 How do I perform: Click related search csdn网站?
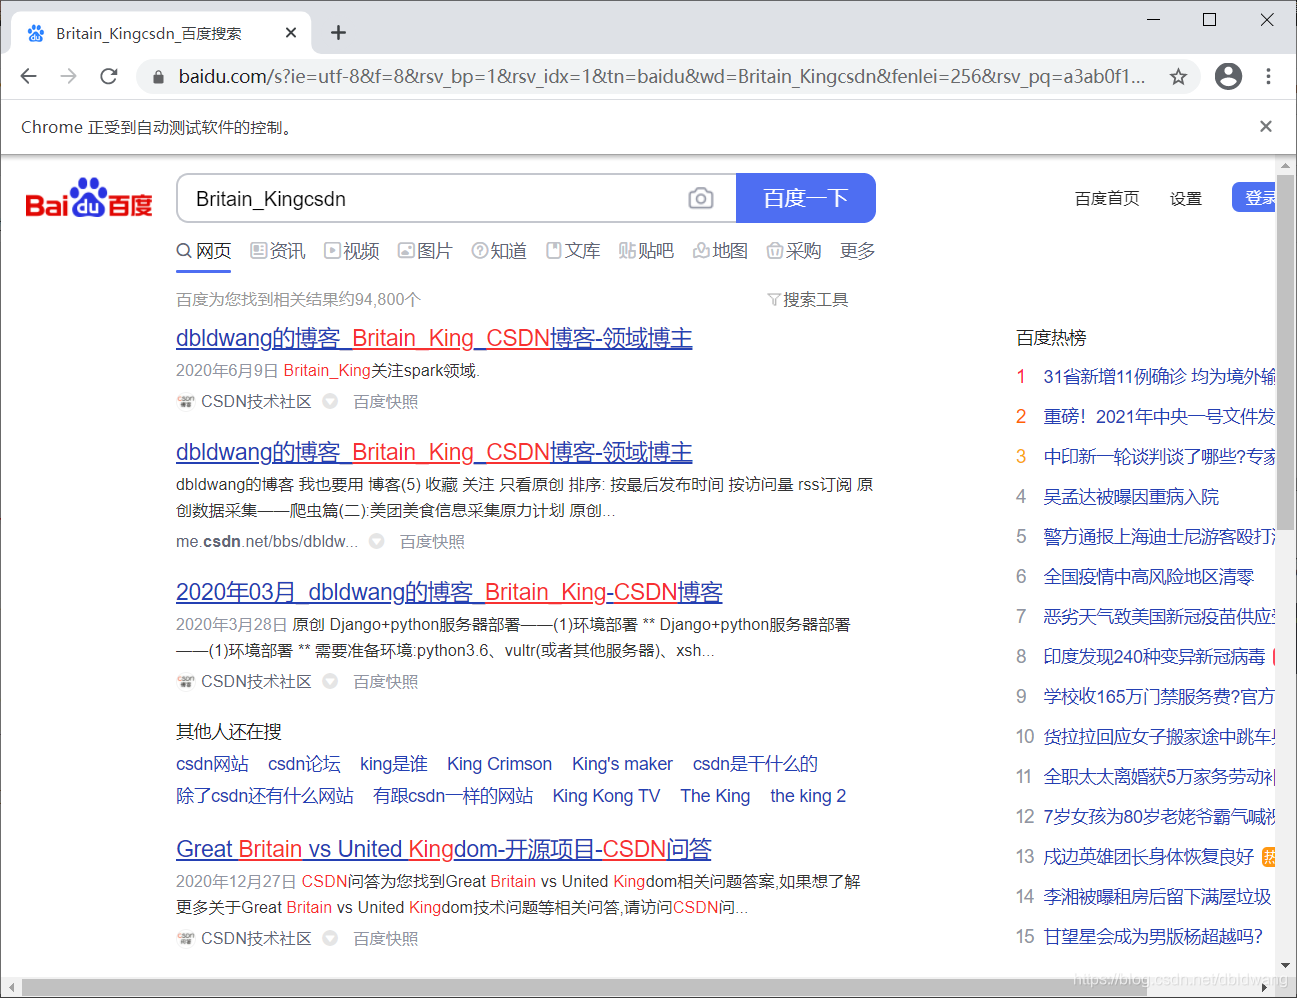point(212,764)
